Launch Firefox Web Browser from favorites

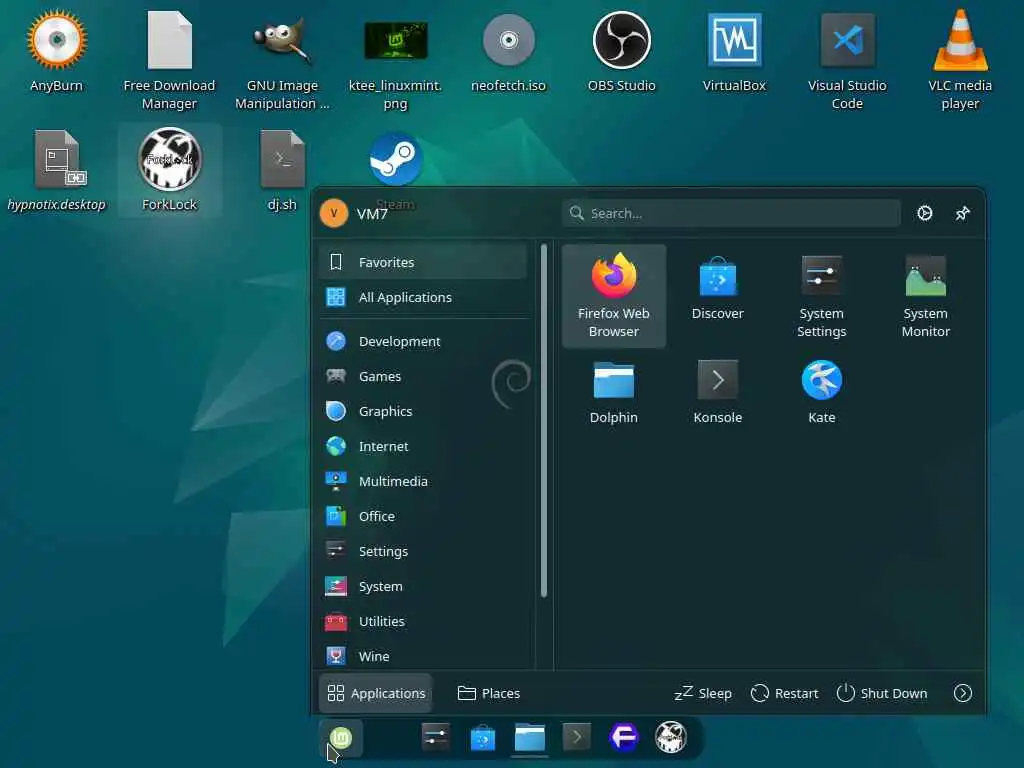(614, 296)
